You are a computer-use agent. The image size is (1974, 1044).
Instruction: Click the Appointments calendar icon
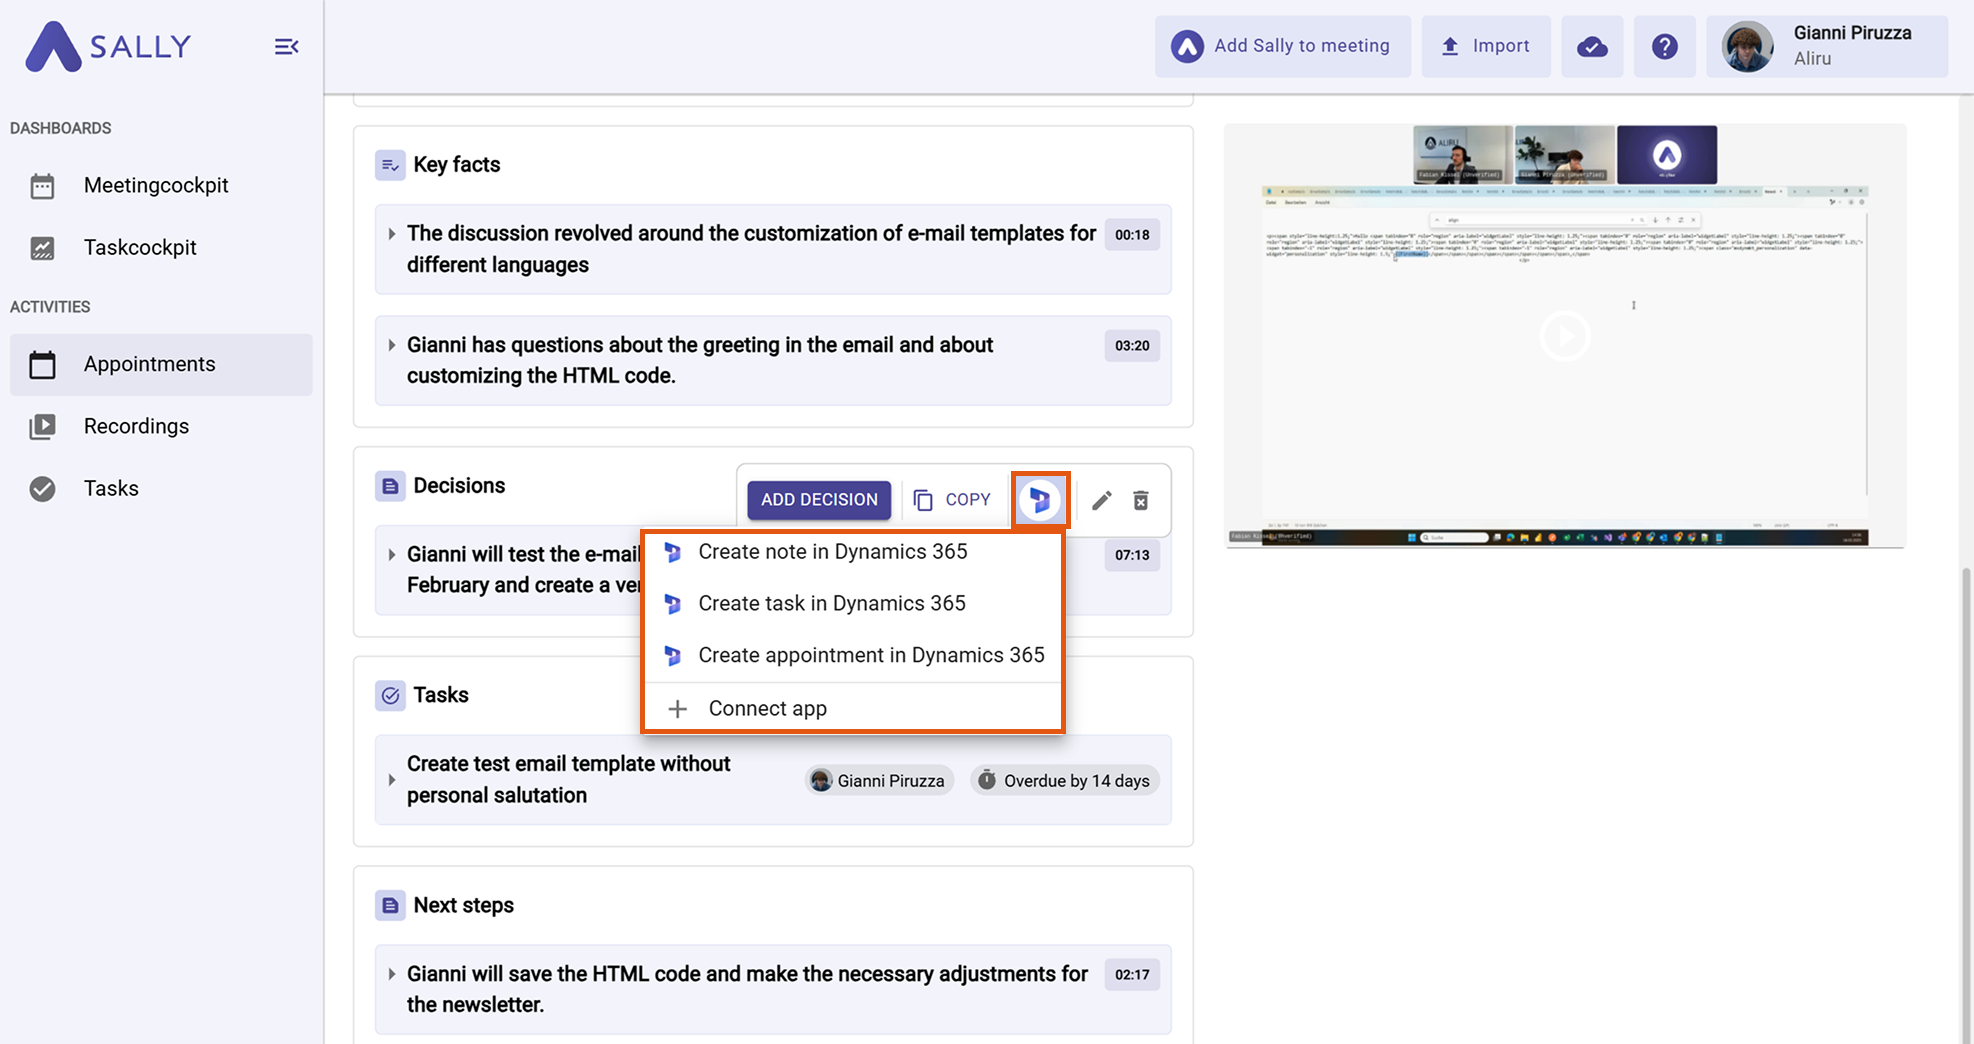point(42,364)
